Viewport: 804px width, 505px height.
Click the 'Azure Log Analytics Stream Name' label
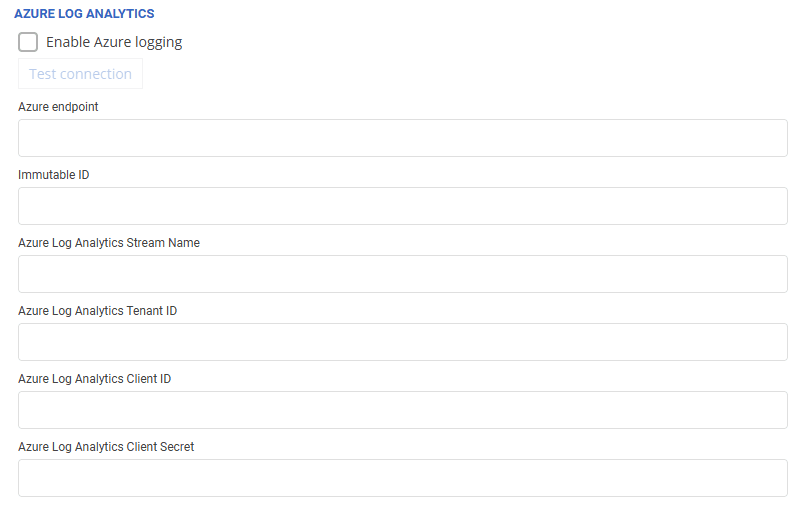tap(109, 243)
